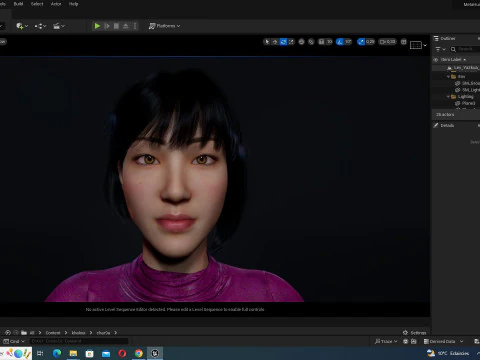
Task: Select the first SM_ mesh in Outliner
Action: (467, 83)
